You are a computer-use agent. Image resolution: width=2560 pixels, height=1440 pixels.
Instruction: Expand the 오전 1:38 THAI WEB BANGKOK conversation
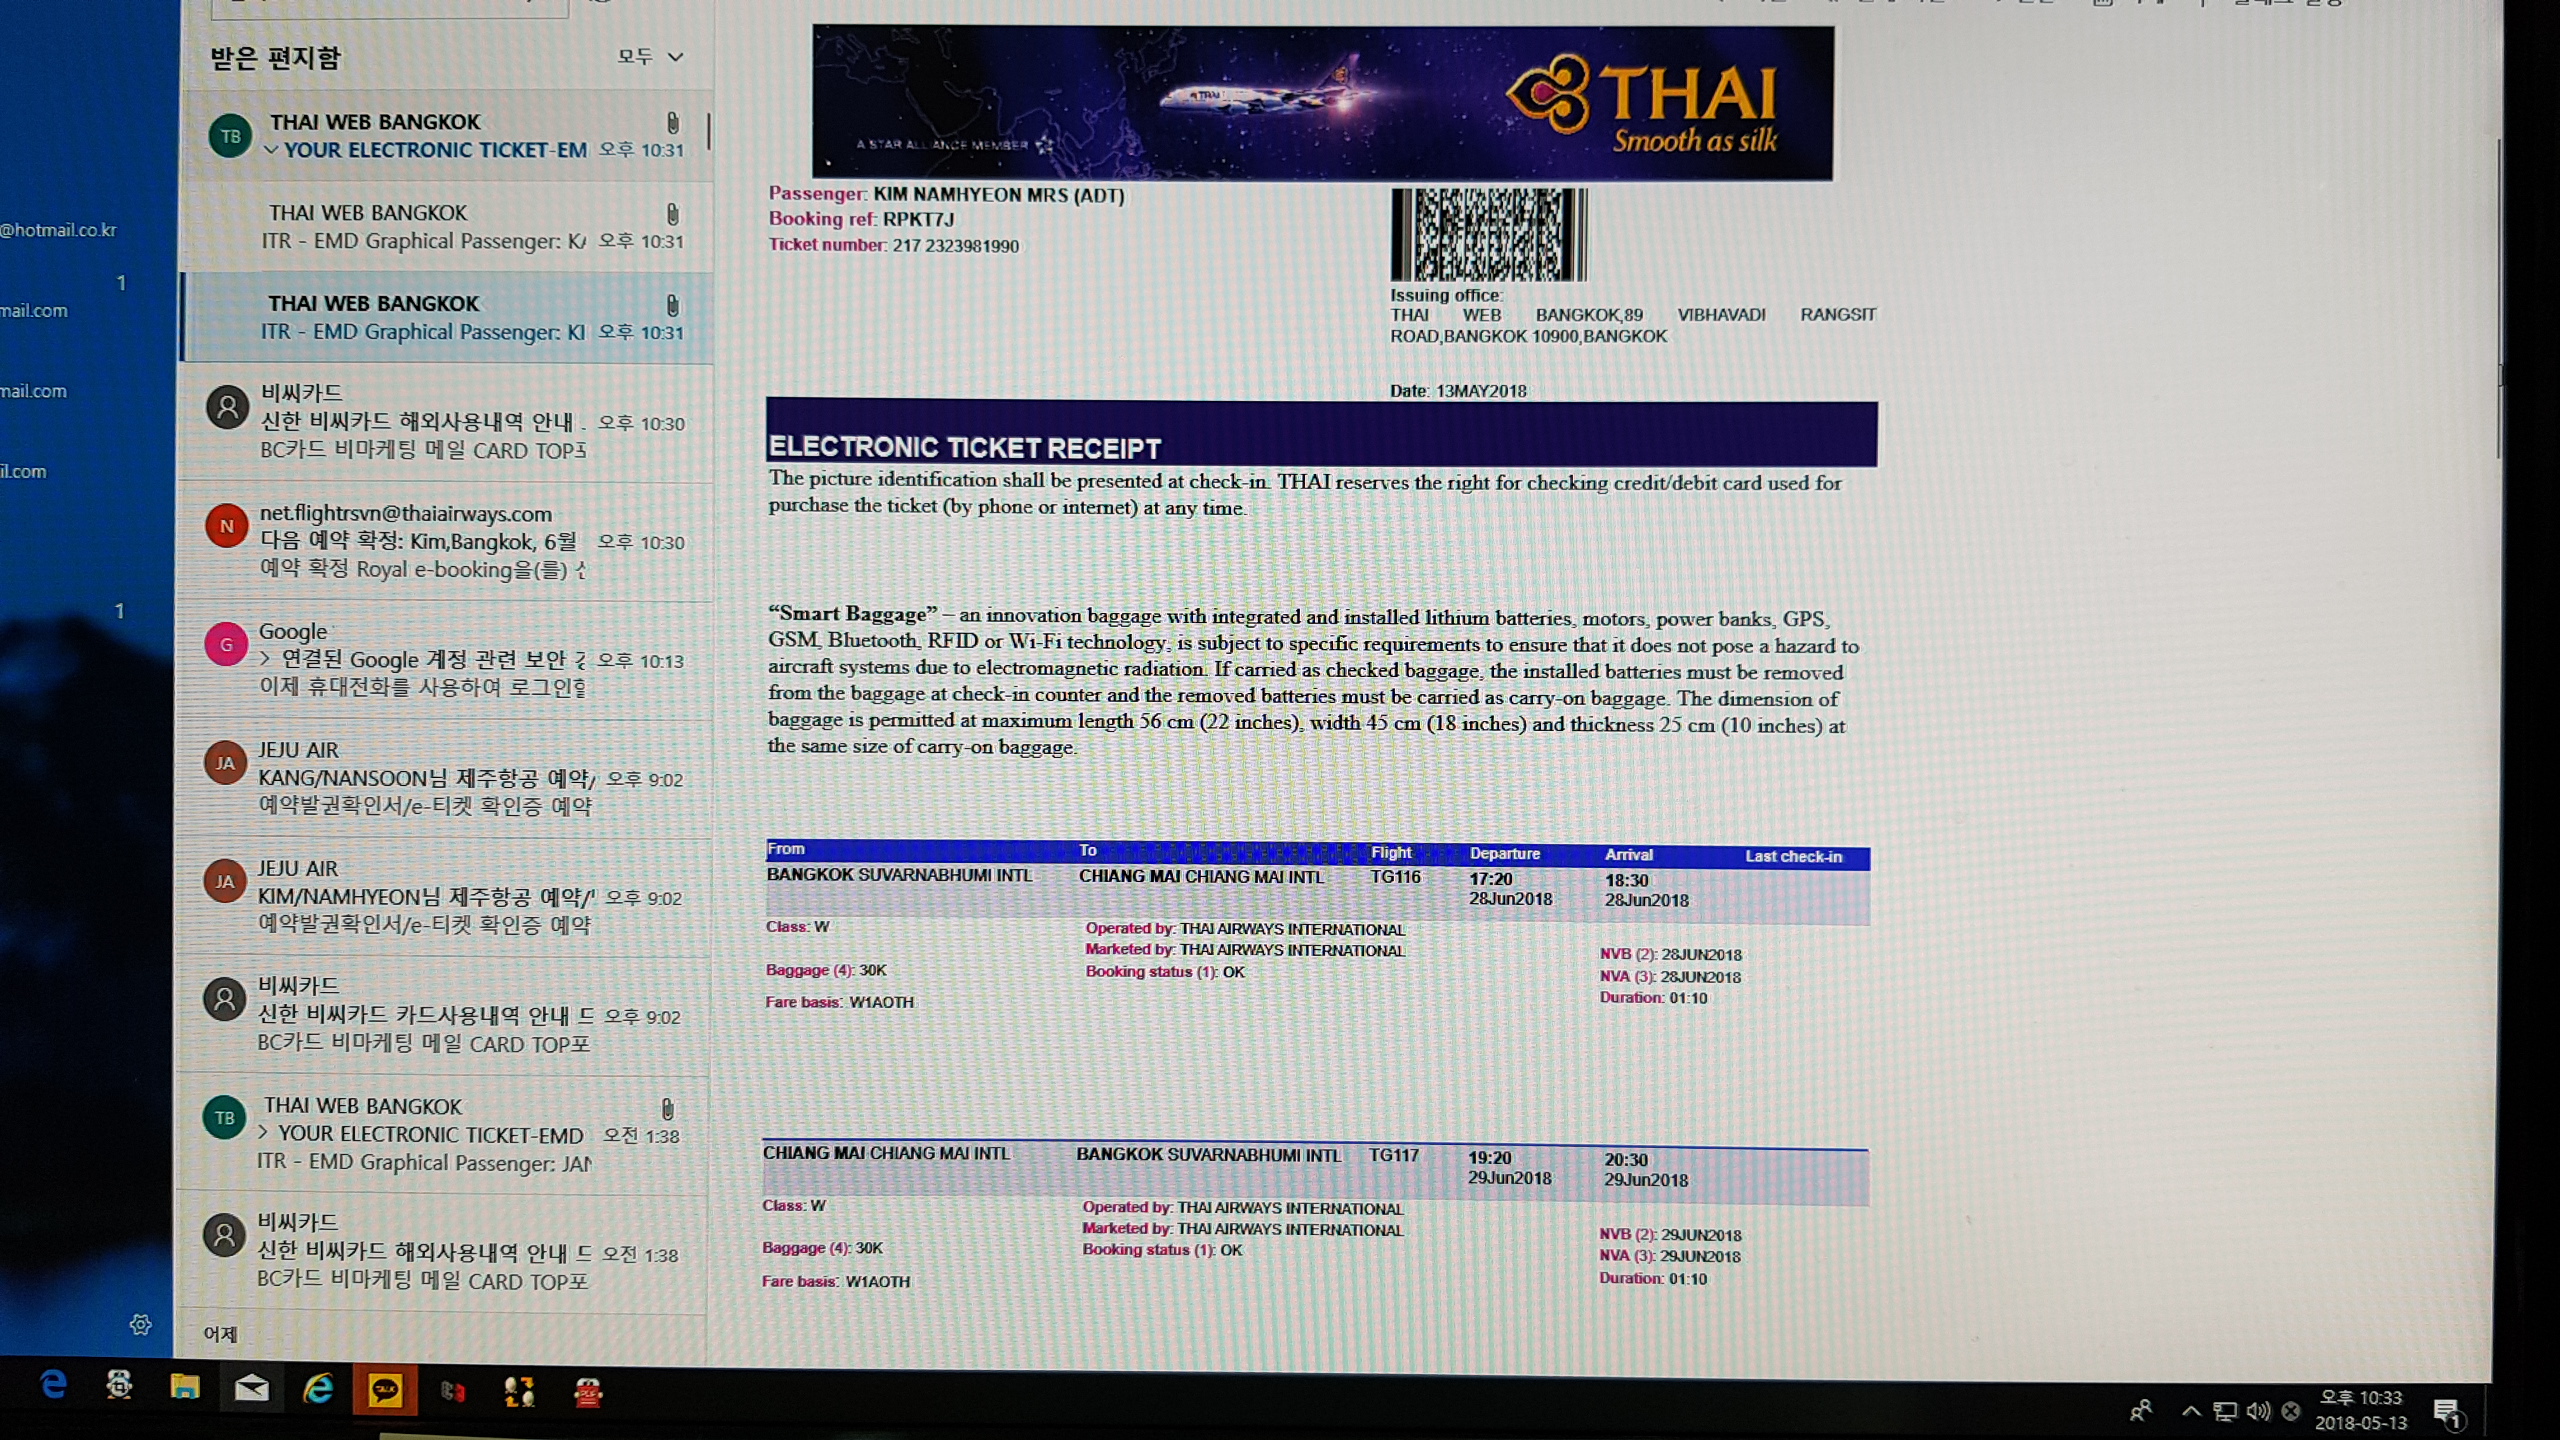(263, 1133)
